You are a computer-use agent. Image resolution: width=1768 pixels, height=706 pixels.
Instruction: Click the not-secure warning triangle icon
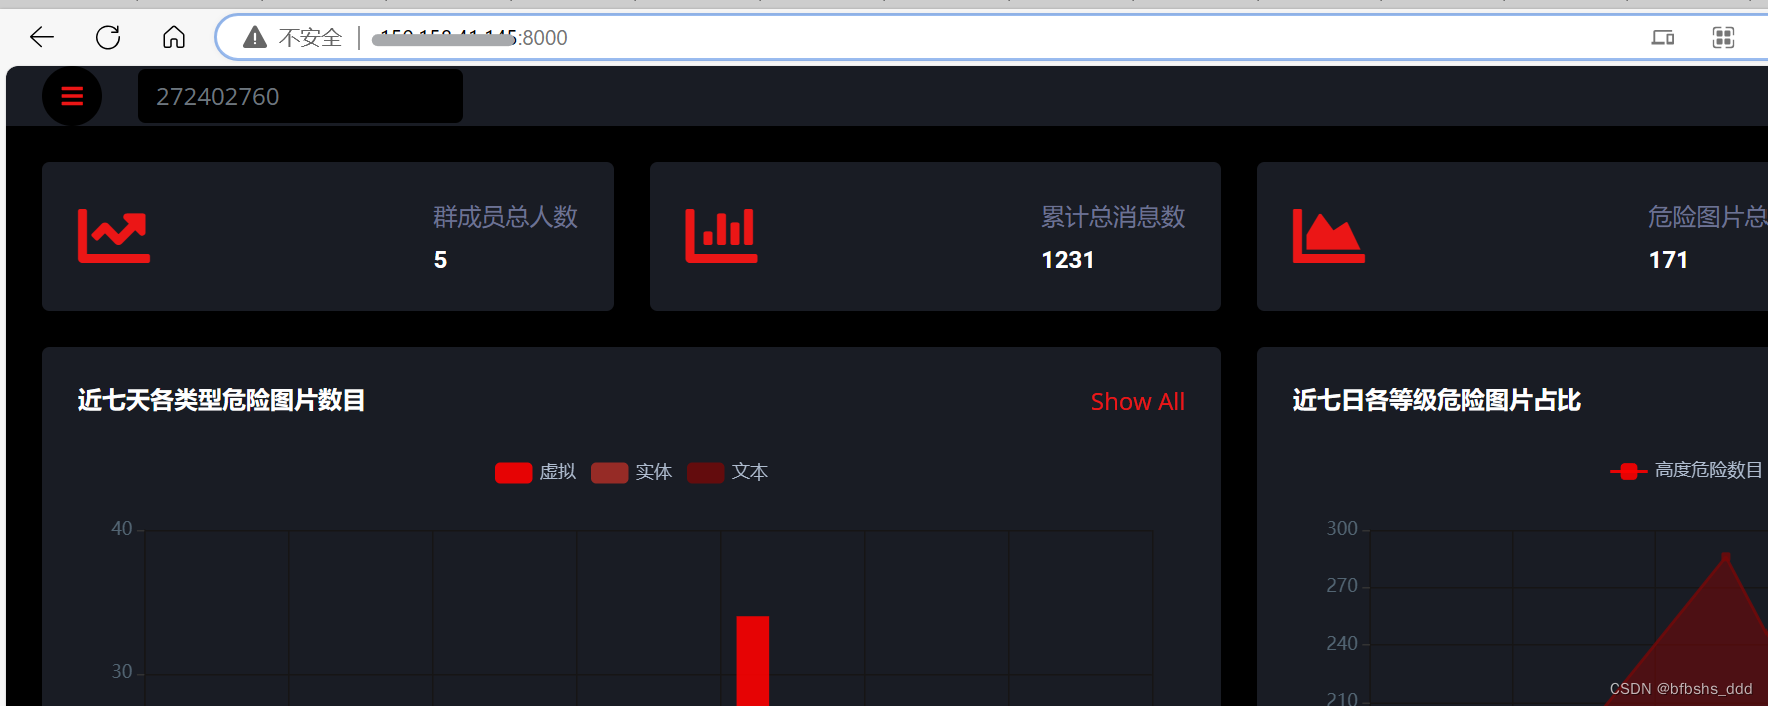coord(255,38)
